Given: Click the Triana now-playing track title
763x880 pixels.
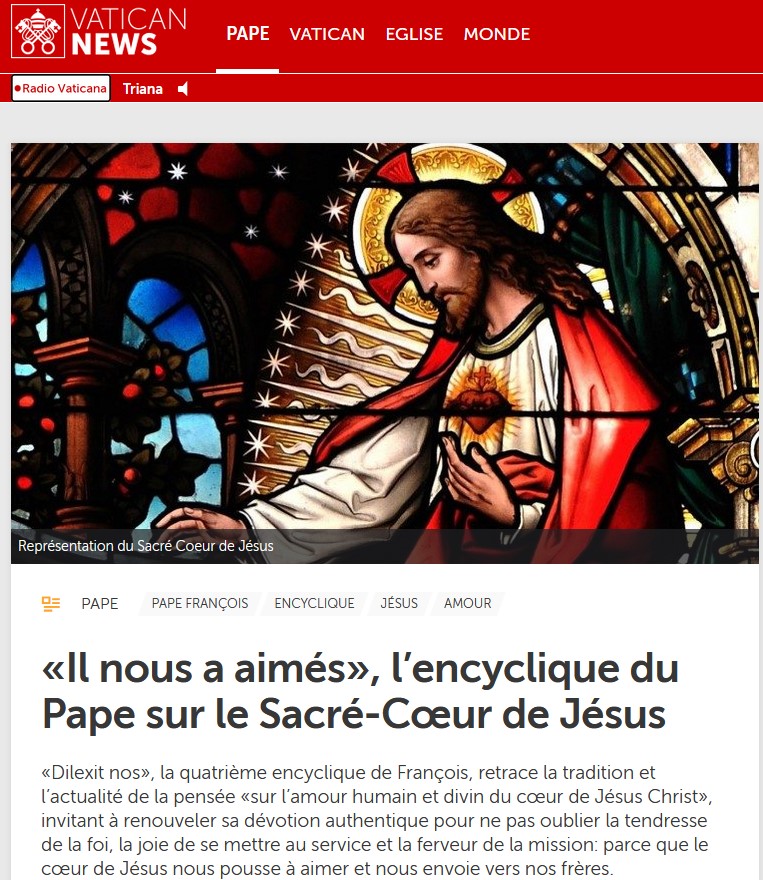Looking at the screenshot, I should [x=143, y=89].
